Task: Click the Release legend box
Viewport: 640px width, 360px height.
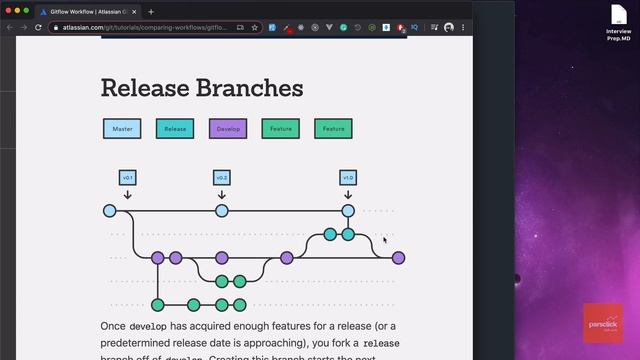Action: tap(175, 129)
